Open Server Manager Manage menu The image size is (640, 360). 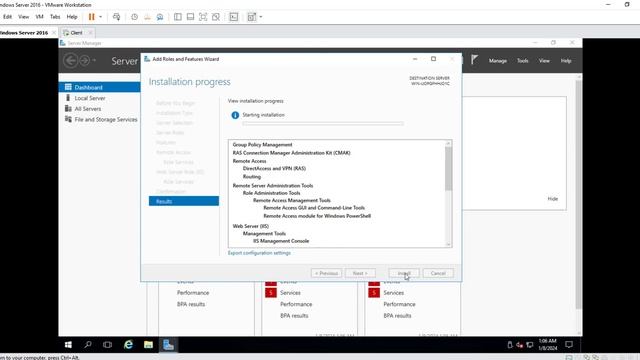tap(498, 61)
